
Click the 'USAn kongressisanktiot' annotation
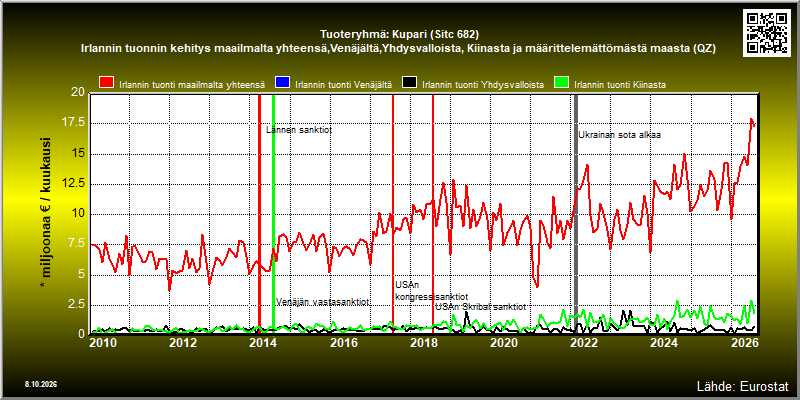[x=432, y=291]
